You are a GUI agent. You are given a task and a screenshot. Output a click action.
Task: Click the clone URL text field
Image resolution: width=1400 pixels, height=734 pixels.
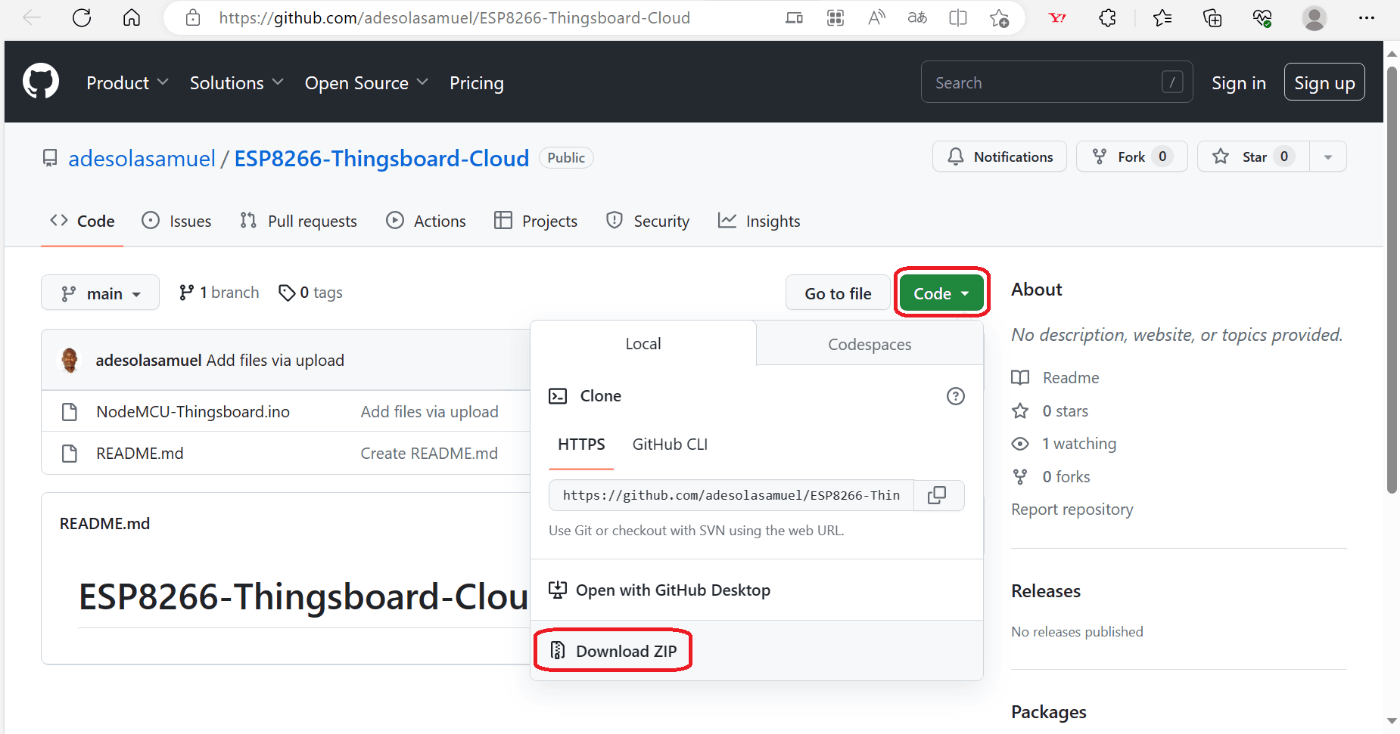pyautogui.click(x=731, y=495)
